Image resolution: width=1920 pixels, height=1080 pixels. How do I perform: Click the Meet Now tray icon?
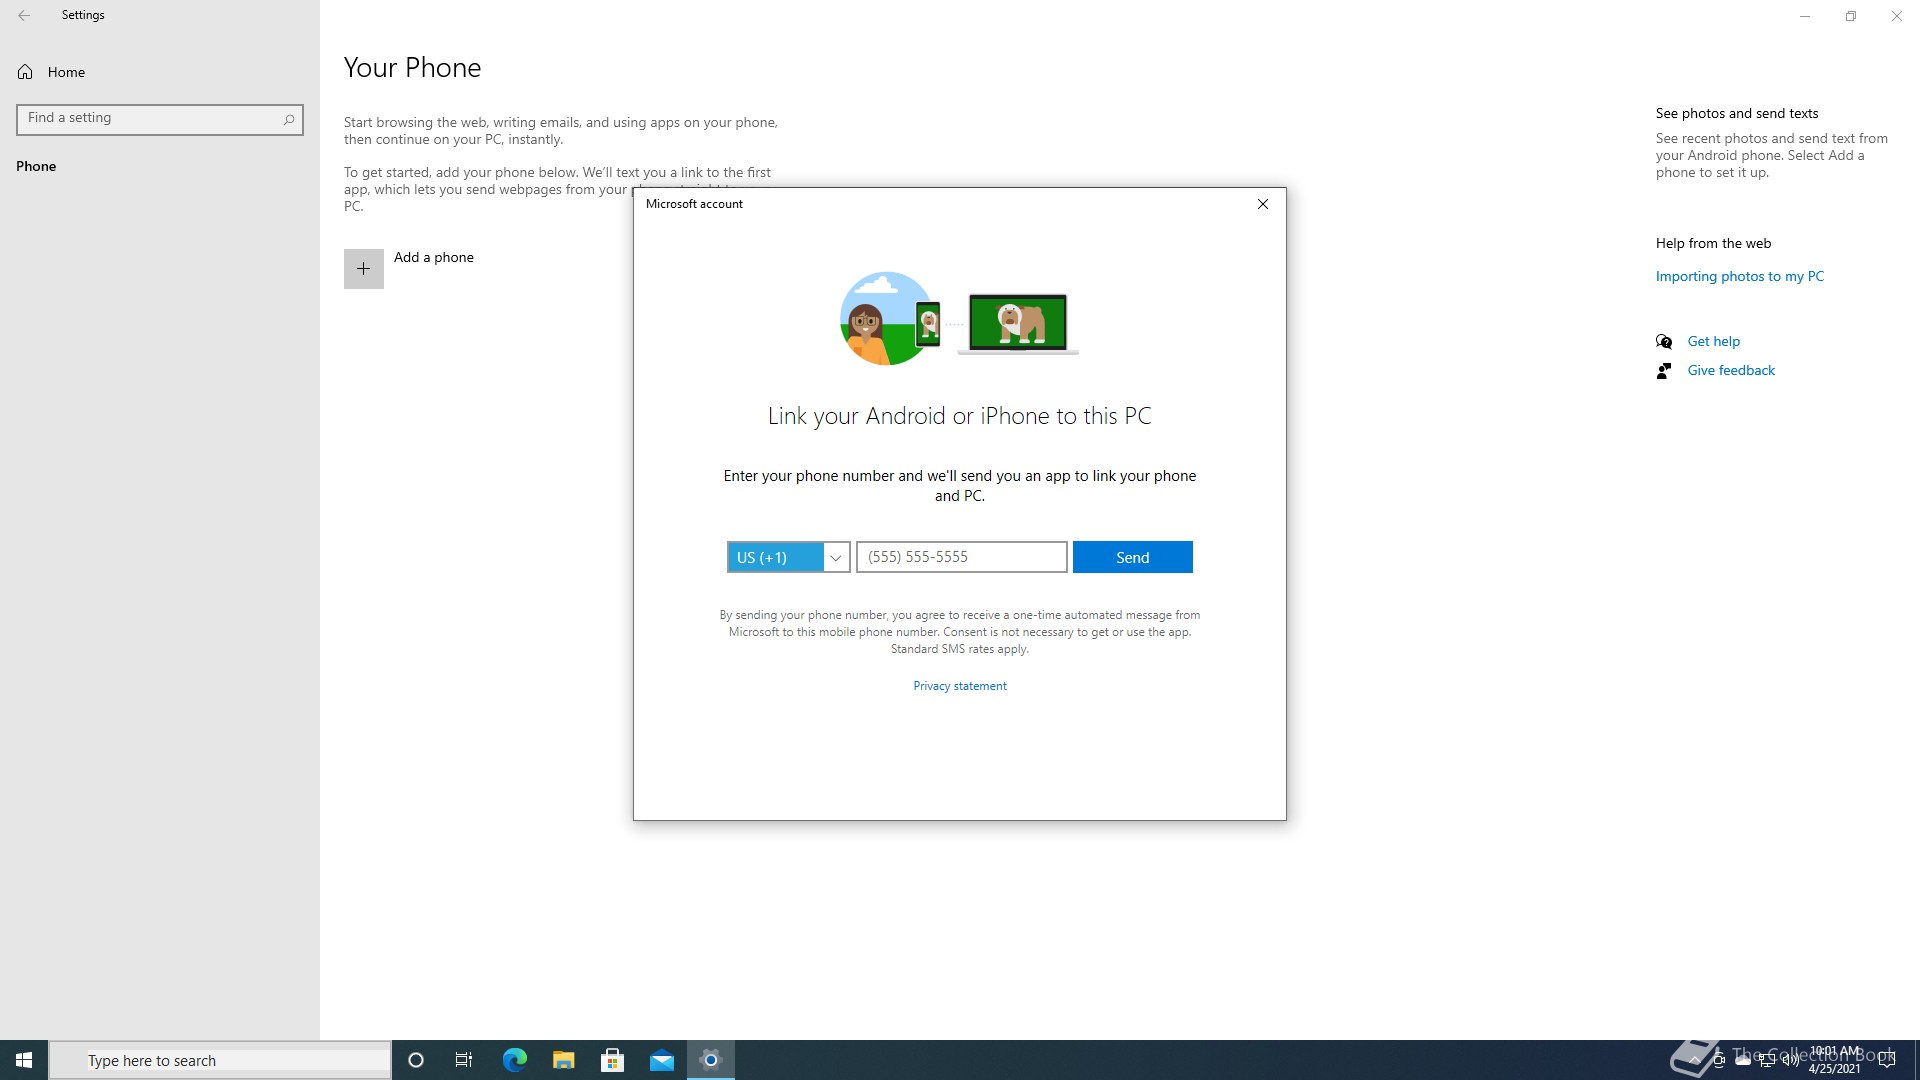pyautogui.click(x=1719, y=1060)
